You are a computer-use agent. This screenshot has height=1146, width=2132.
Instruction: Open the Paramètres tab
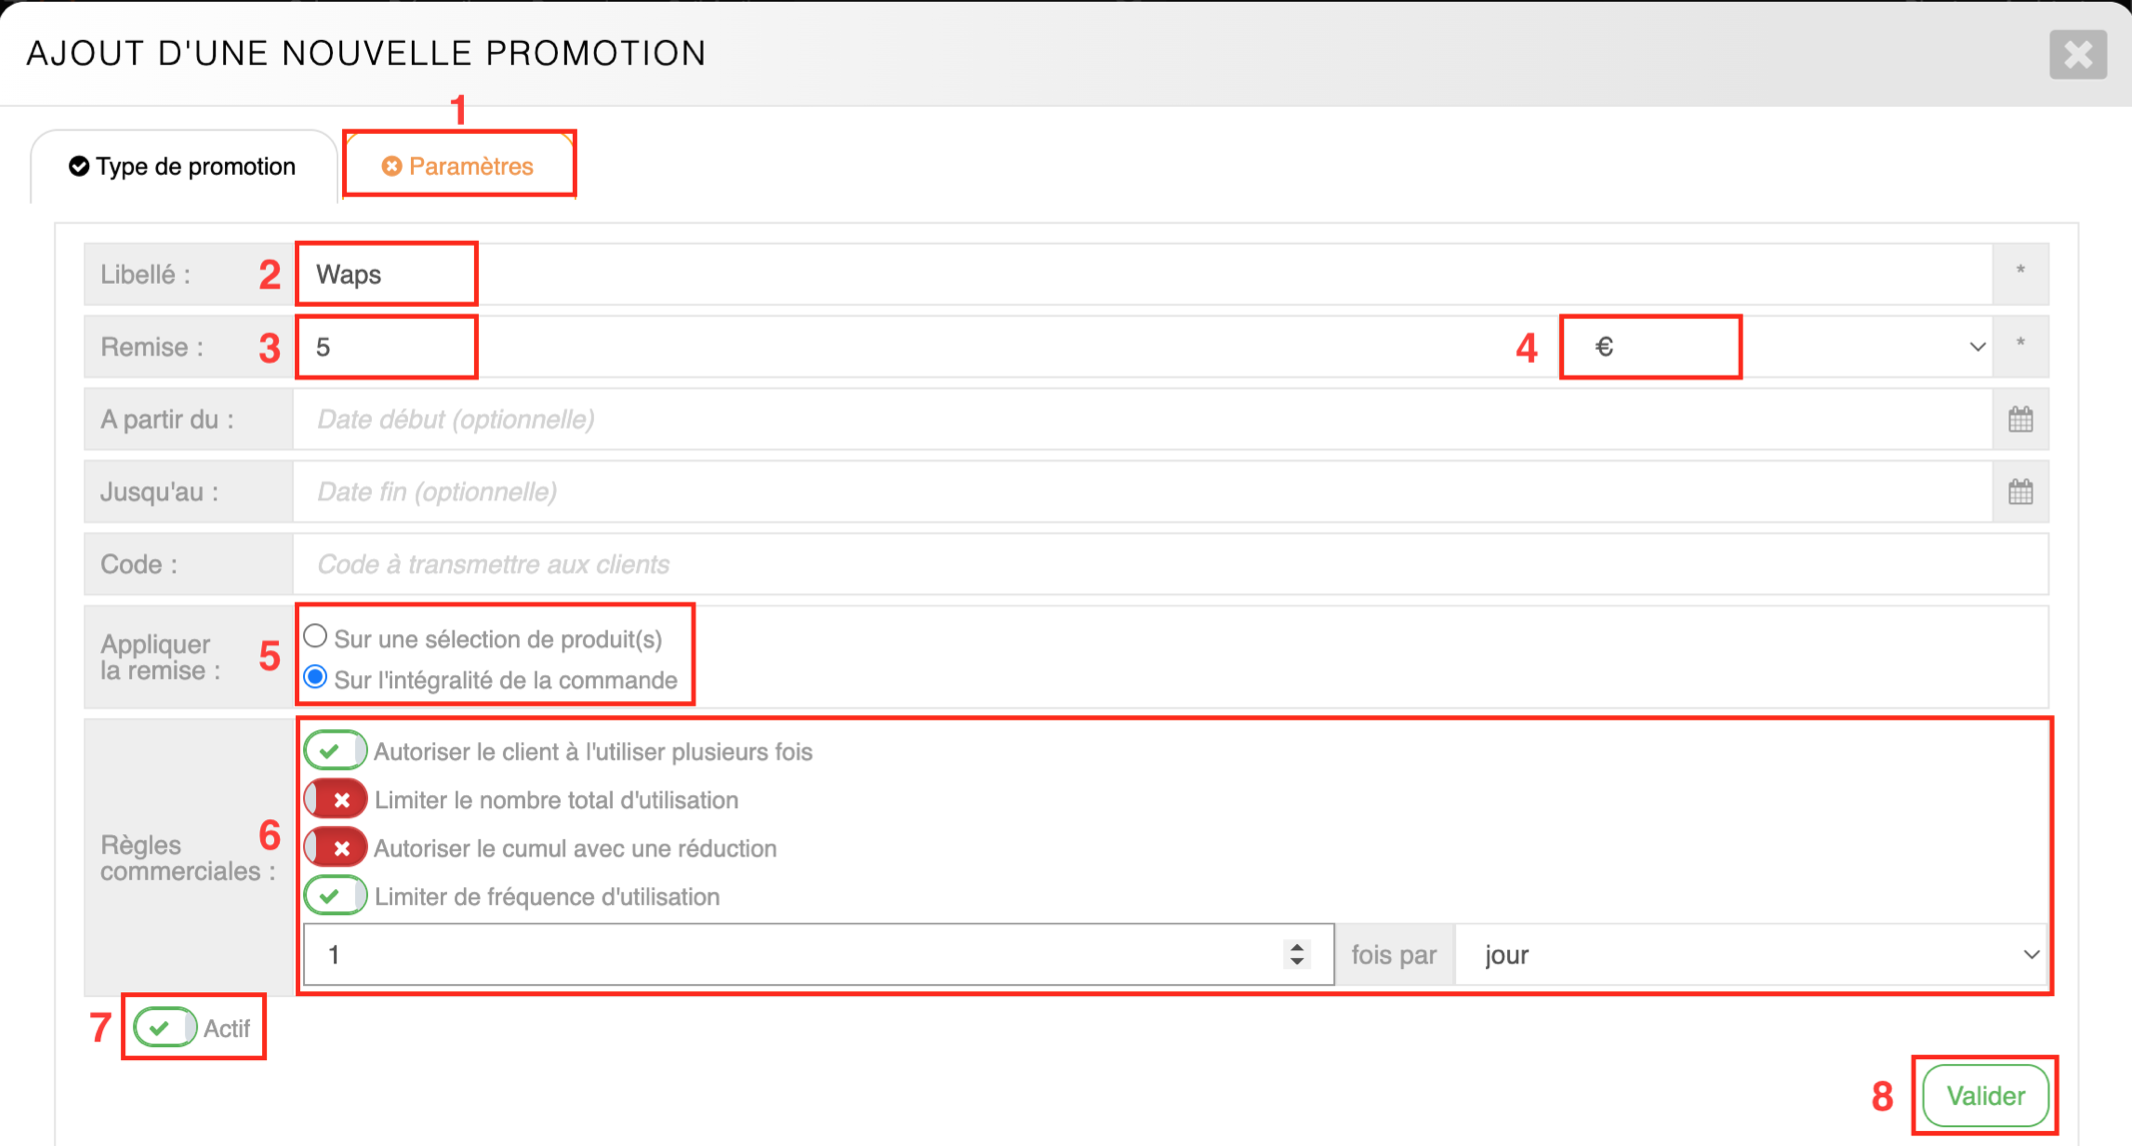pyautogui.click(x=459, y=166)
